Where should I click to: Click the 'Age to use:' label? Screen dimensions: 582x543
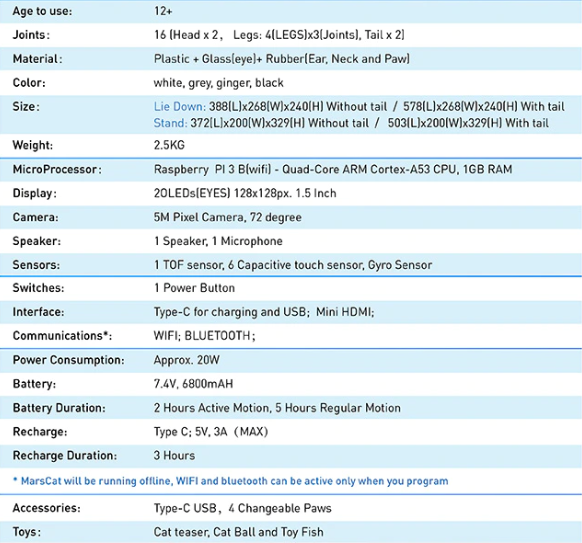pos(42,11)
